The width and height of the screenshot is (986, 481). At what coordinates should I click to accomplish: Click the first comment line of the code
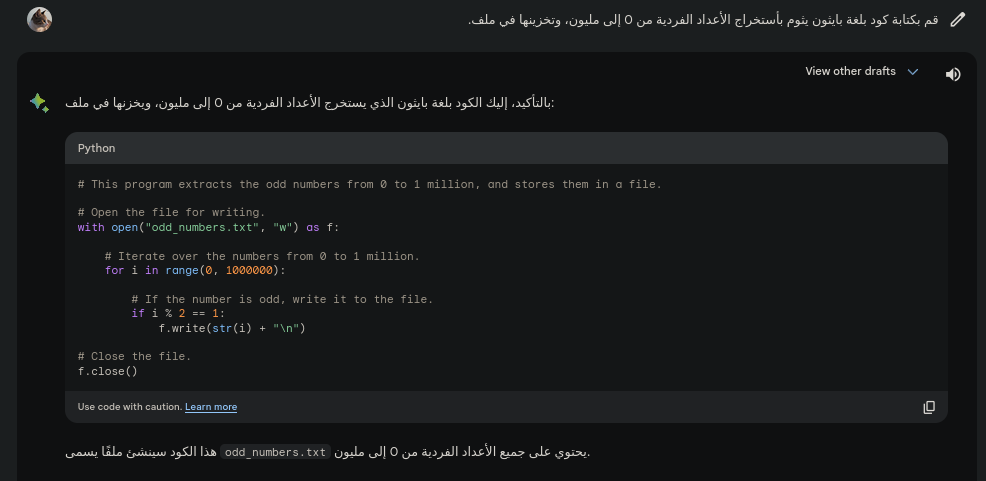coord(369,184)
